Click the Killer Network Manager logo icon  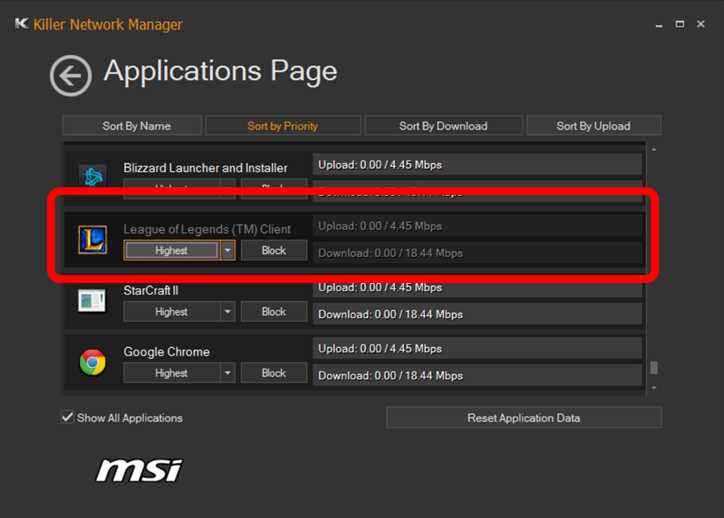coord(21,24)
